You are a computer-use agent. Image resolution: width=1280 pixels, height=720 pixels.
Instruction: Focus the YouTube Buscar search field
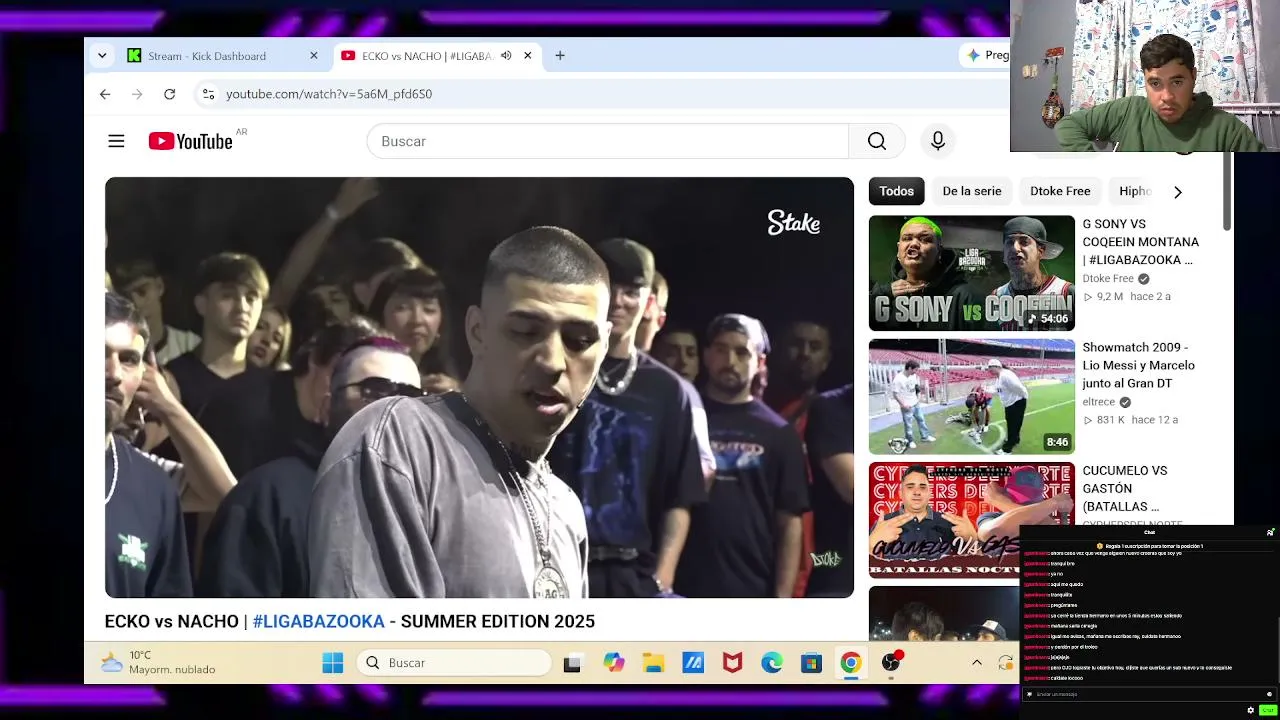pos(608,141)
